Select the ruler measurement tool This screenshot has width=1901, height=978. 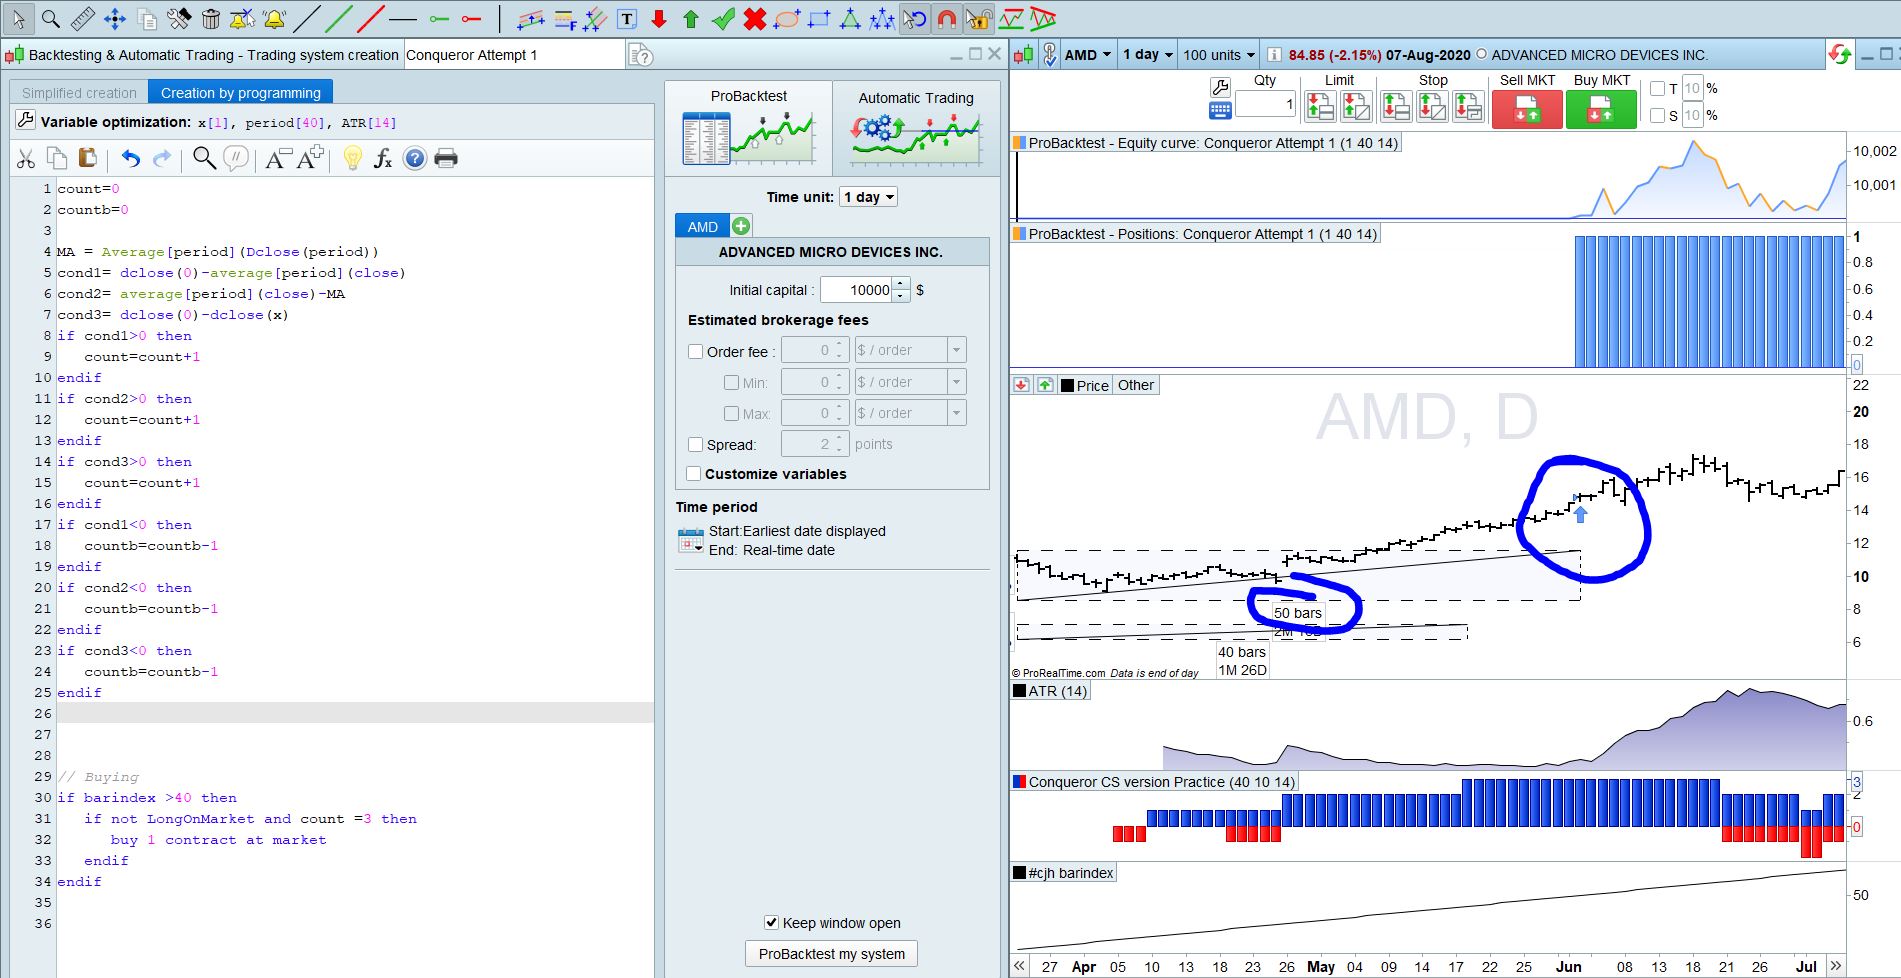tap(82, 18)
